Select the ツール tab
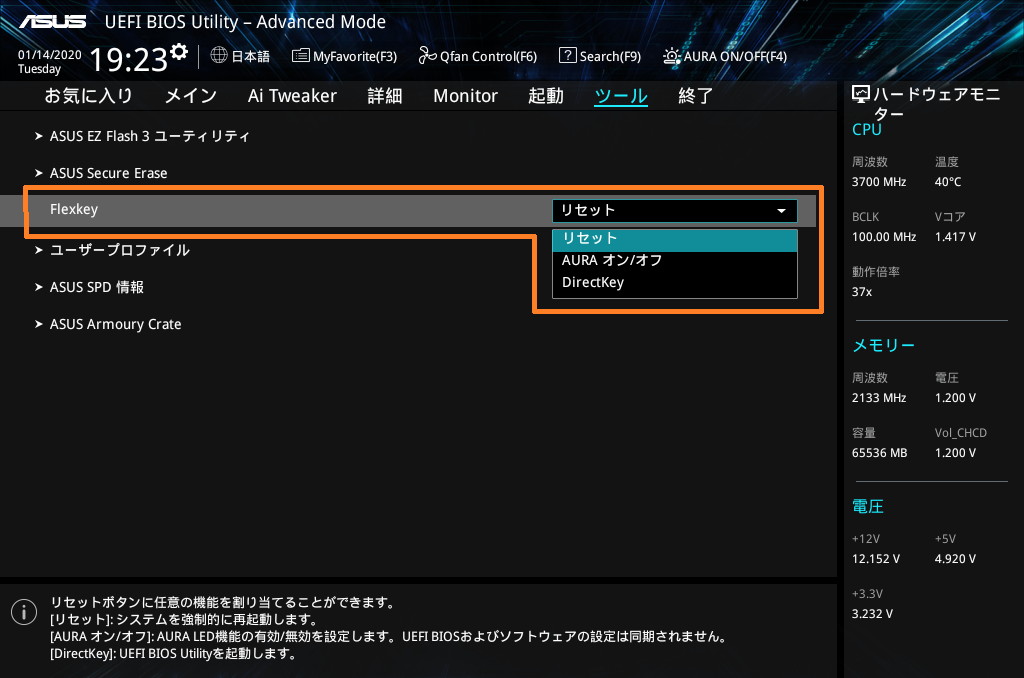 tap(621, 96)
